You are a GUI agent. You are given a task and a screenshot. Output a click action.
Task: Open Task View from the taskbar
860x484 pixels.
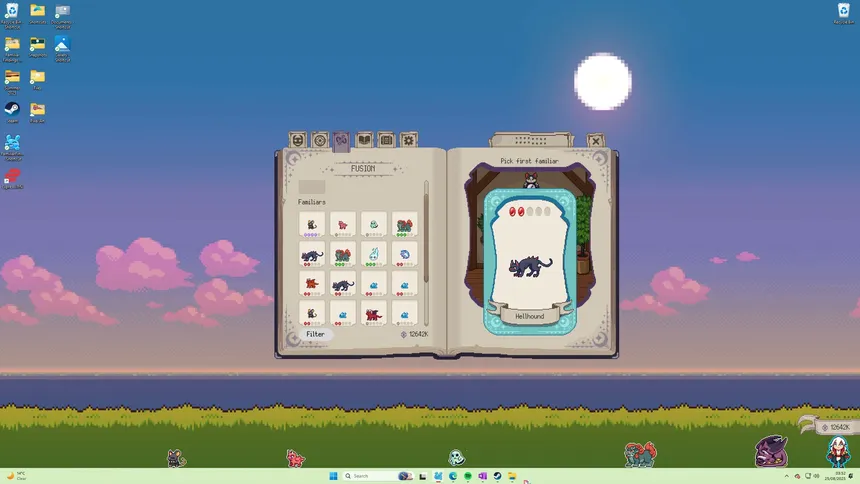coord(422,476)
